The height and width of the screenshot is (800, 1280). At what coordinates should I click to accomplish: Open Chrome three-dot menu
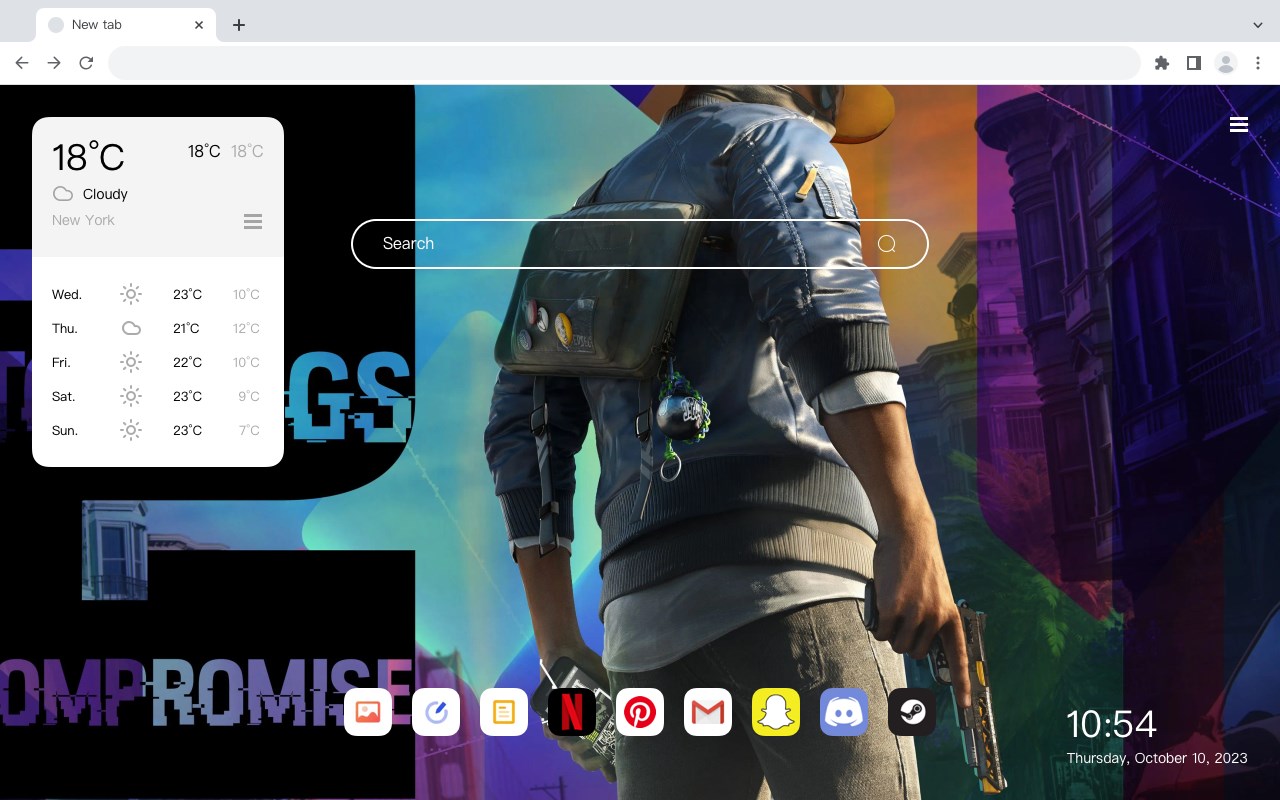(1258, 63)
